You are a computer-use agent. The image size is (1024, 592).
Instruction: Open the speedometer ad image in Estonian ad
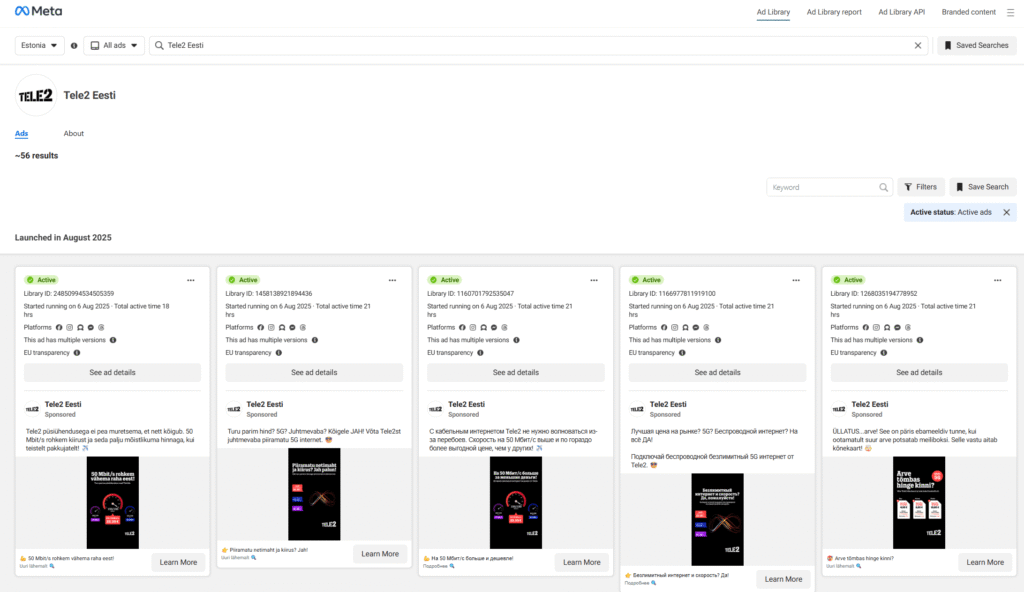click(x=113, y=502)
